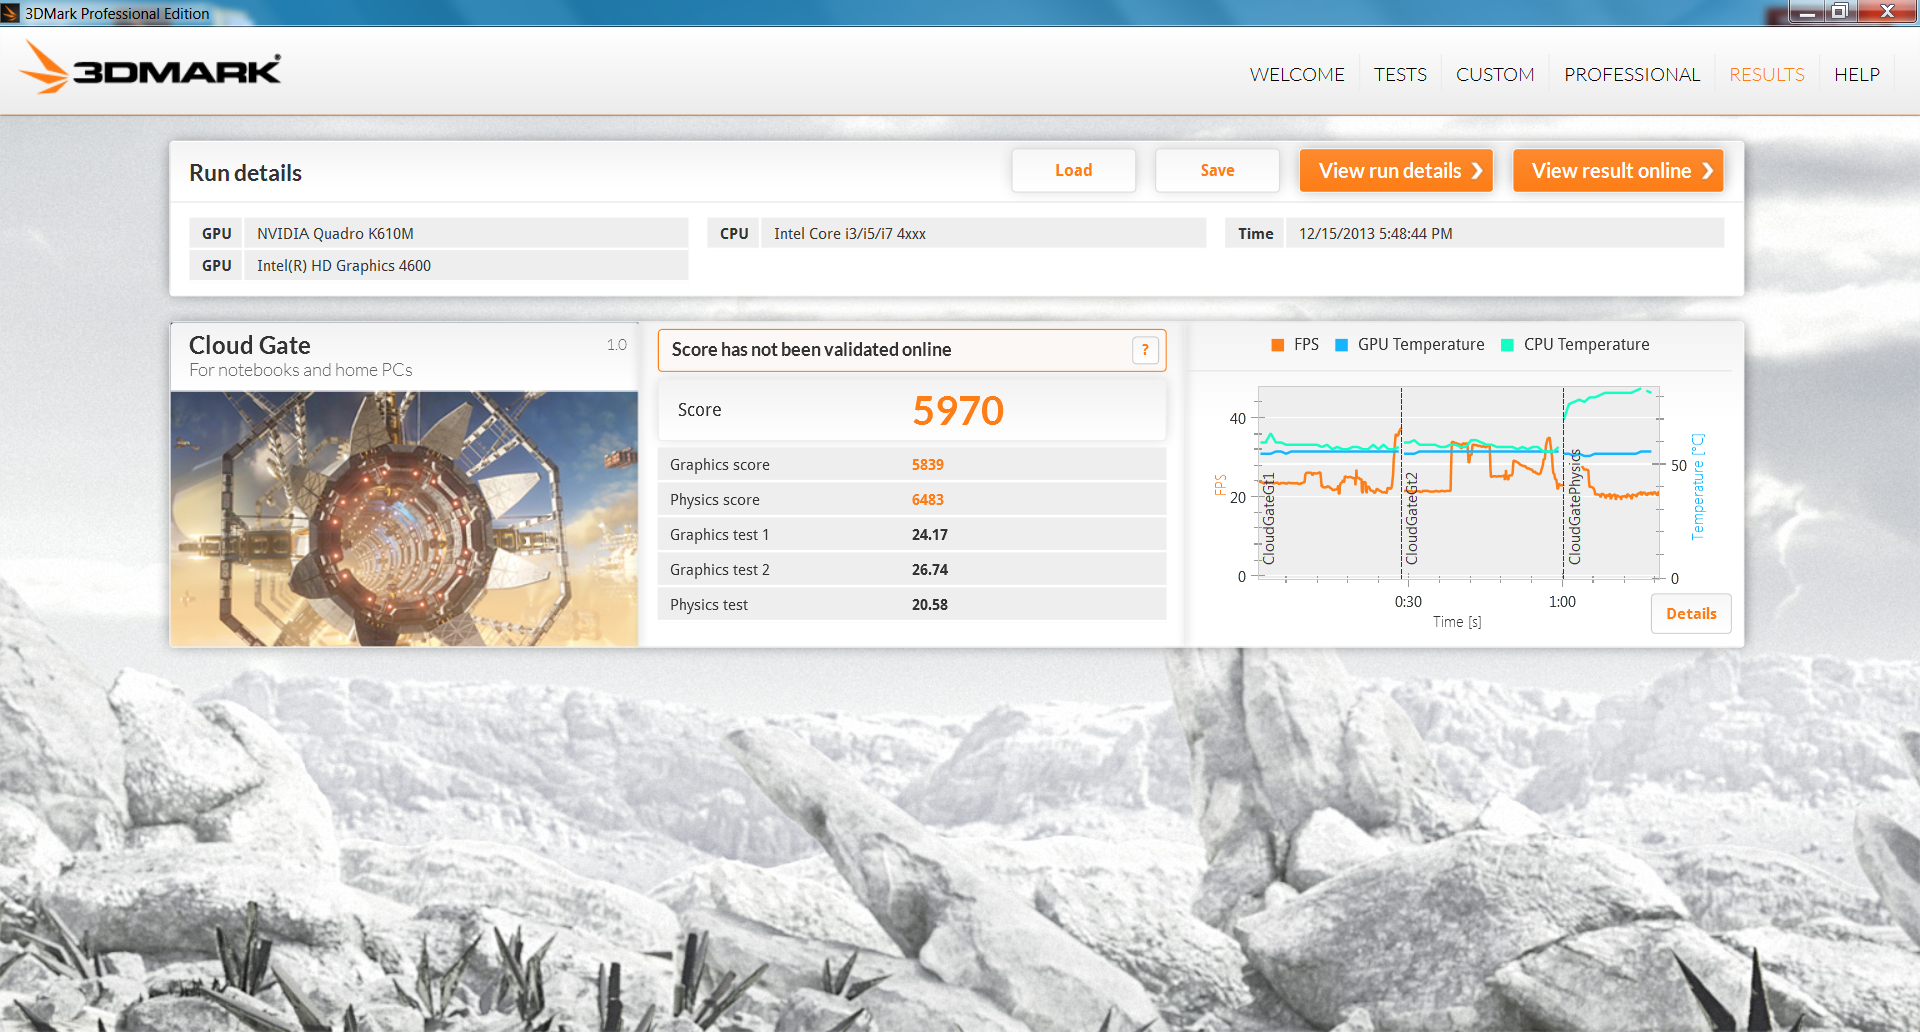1920x1032 pixels.
Task: Click the run time 12/15/2013 5:48:44 PM
Action: click(1504, 234)
